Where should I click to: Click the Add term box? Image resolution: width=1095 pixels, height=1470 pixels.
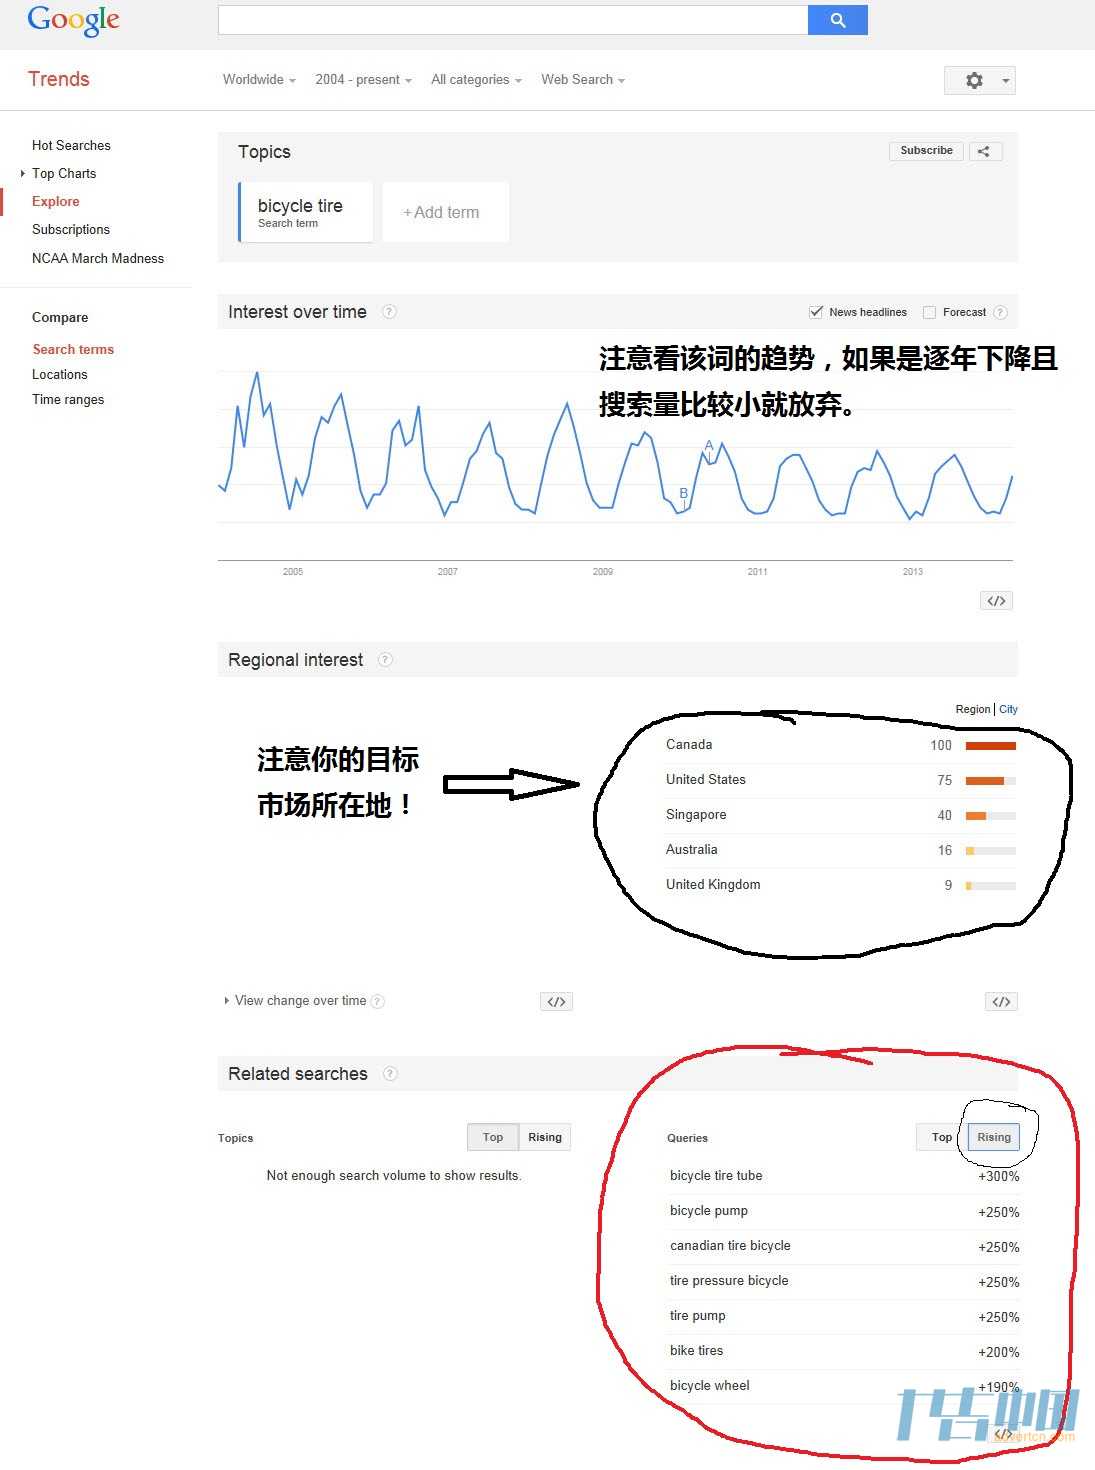pyautogui.click(x=446, y=212)
